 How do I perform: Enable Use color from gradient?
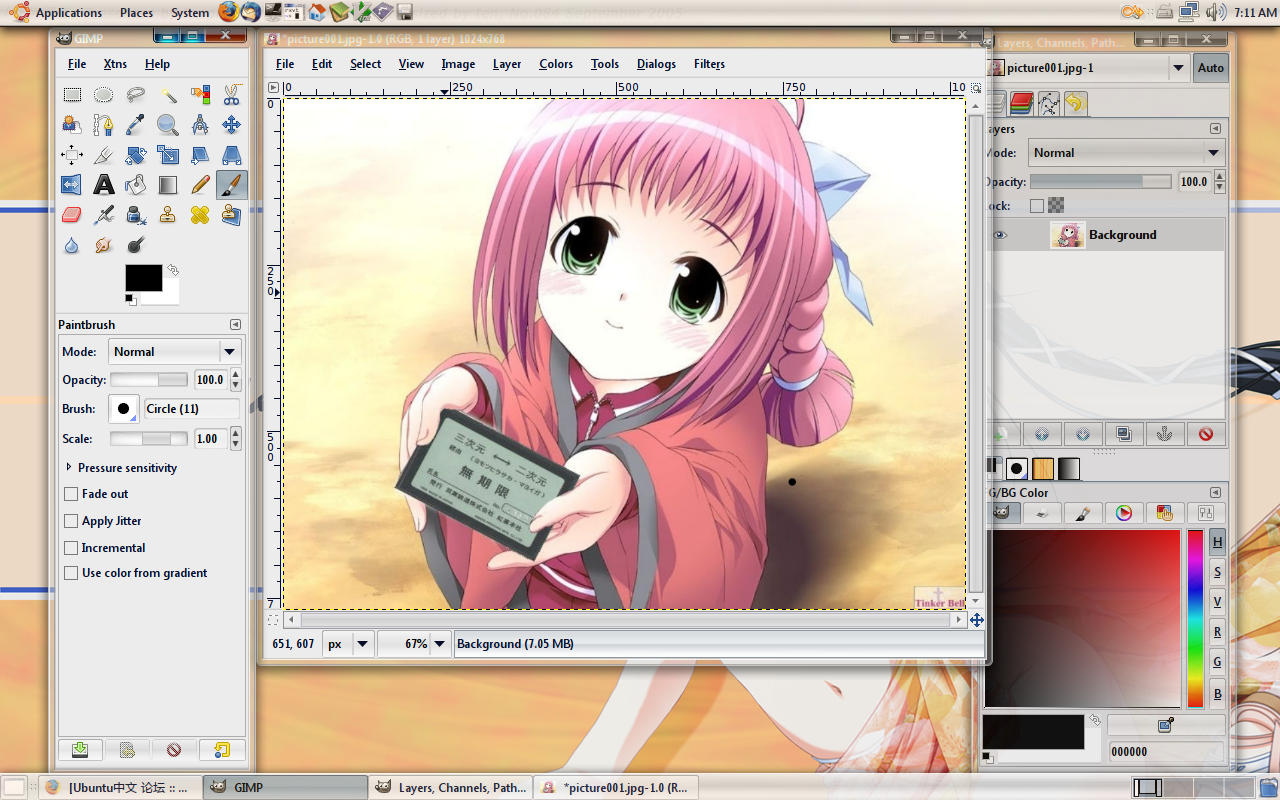click(x=71, y=573)
